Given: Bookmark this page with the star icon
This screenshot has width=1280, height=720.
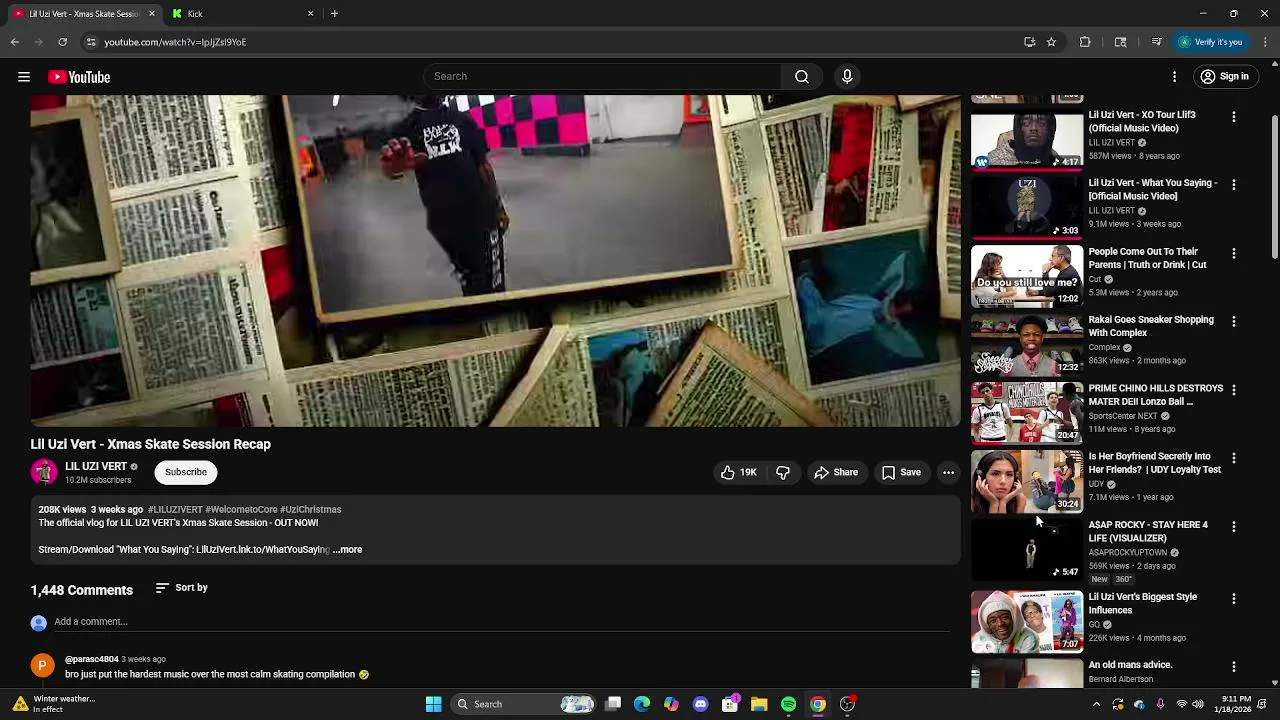Looking at the screenshot, I should [x=1051, y=42].
